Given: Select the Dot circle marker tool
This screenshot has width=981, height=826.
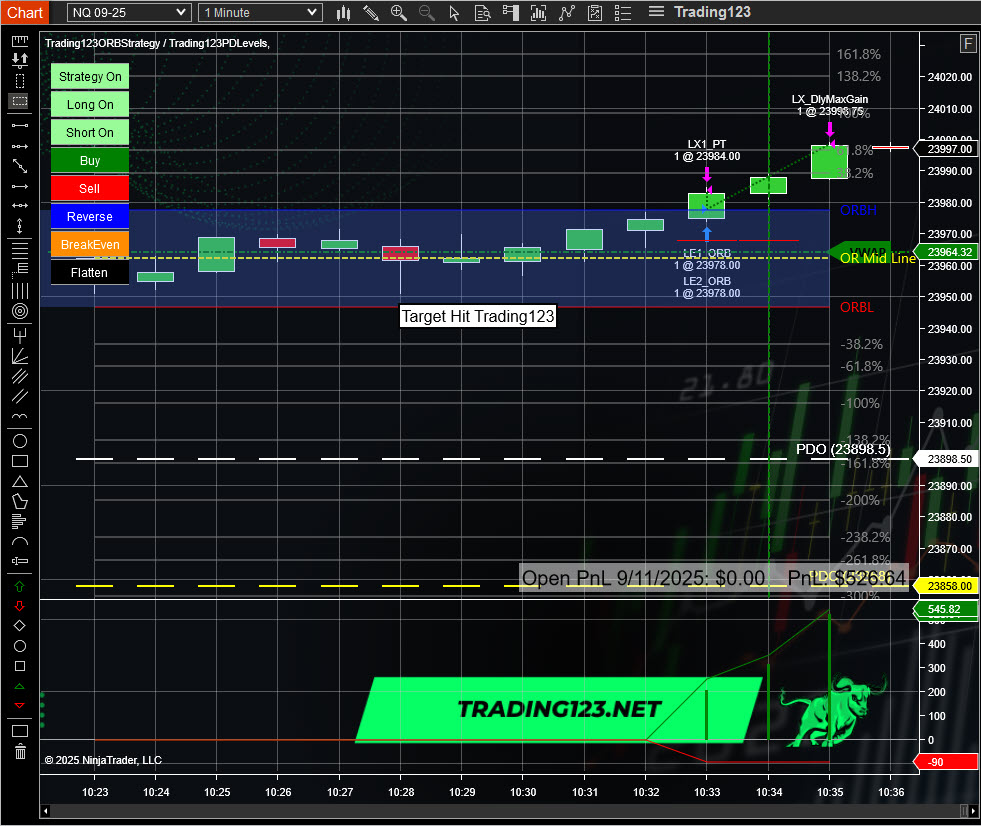Looking at the screenshot, I should 19,646.
